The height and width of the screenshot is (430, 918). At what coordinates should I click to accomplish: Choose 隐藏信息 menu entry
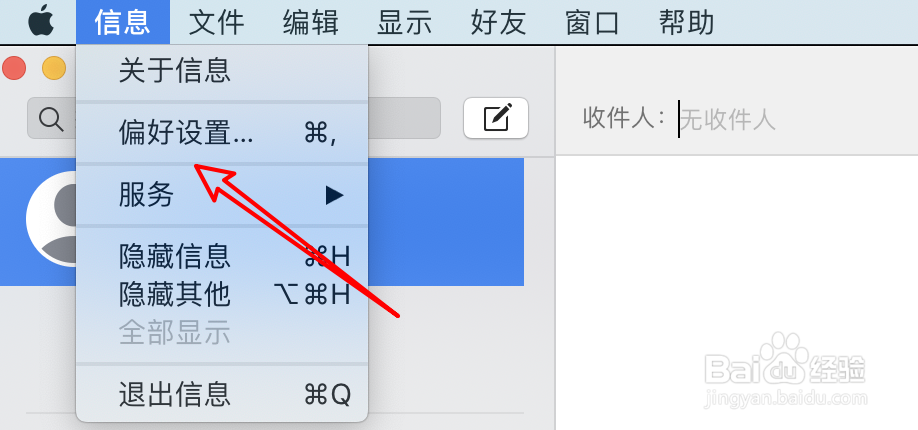(222, 257)
